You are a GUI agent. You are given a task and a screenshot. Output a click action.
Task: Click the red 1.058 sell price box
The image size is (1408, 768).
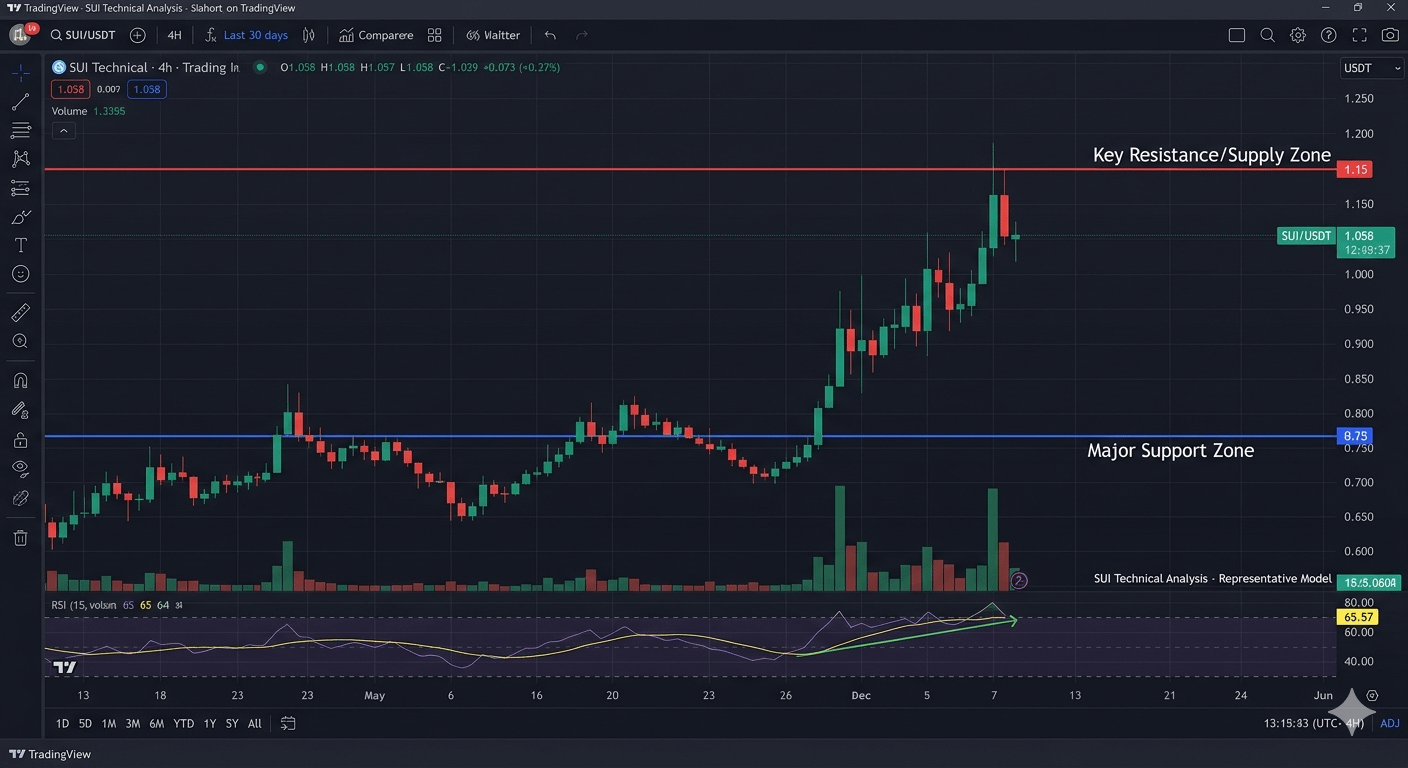pyautogui.click(x=71, y=89)
